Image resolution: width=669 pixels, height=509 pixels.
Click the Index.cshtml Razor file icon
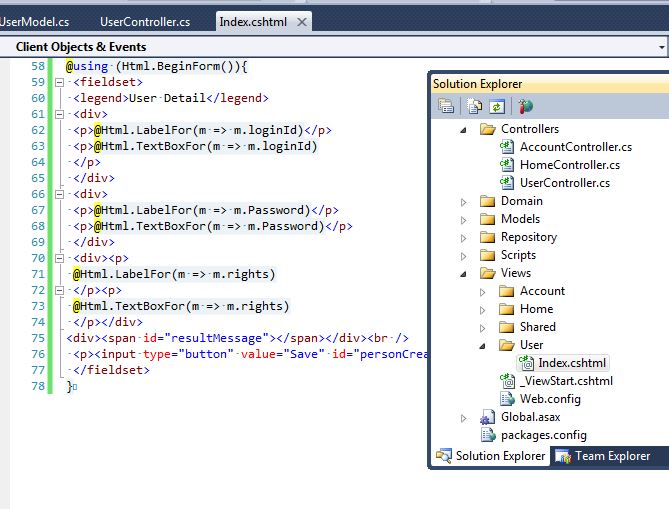click(x=526, y=363)
